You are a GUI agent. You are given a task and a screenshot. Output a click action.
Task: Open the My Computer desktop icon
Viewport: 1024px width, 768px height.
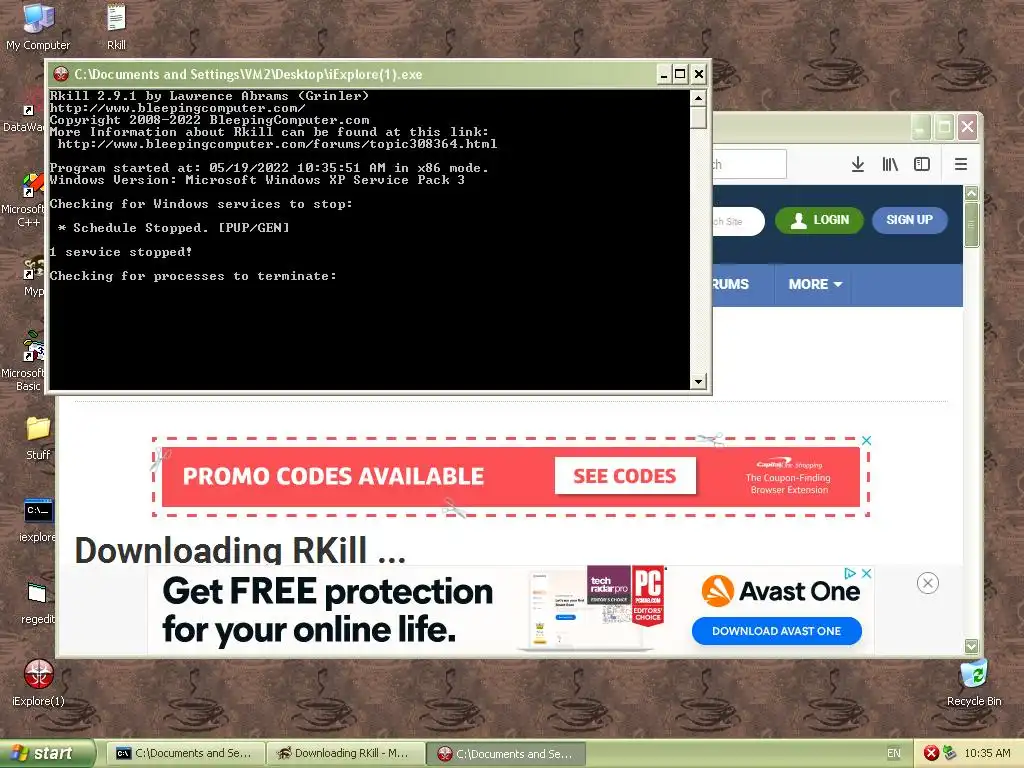(38, 27)
